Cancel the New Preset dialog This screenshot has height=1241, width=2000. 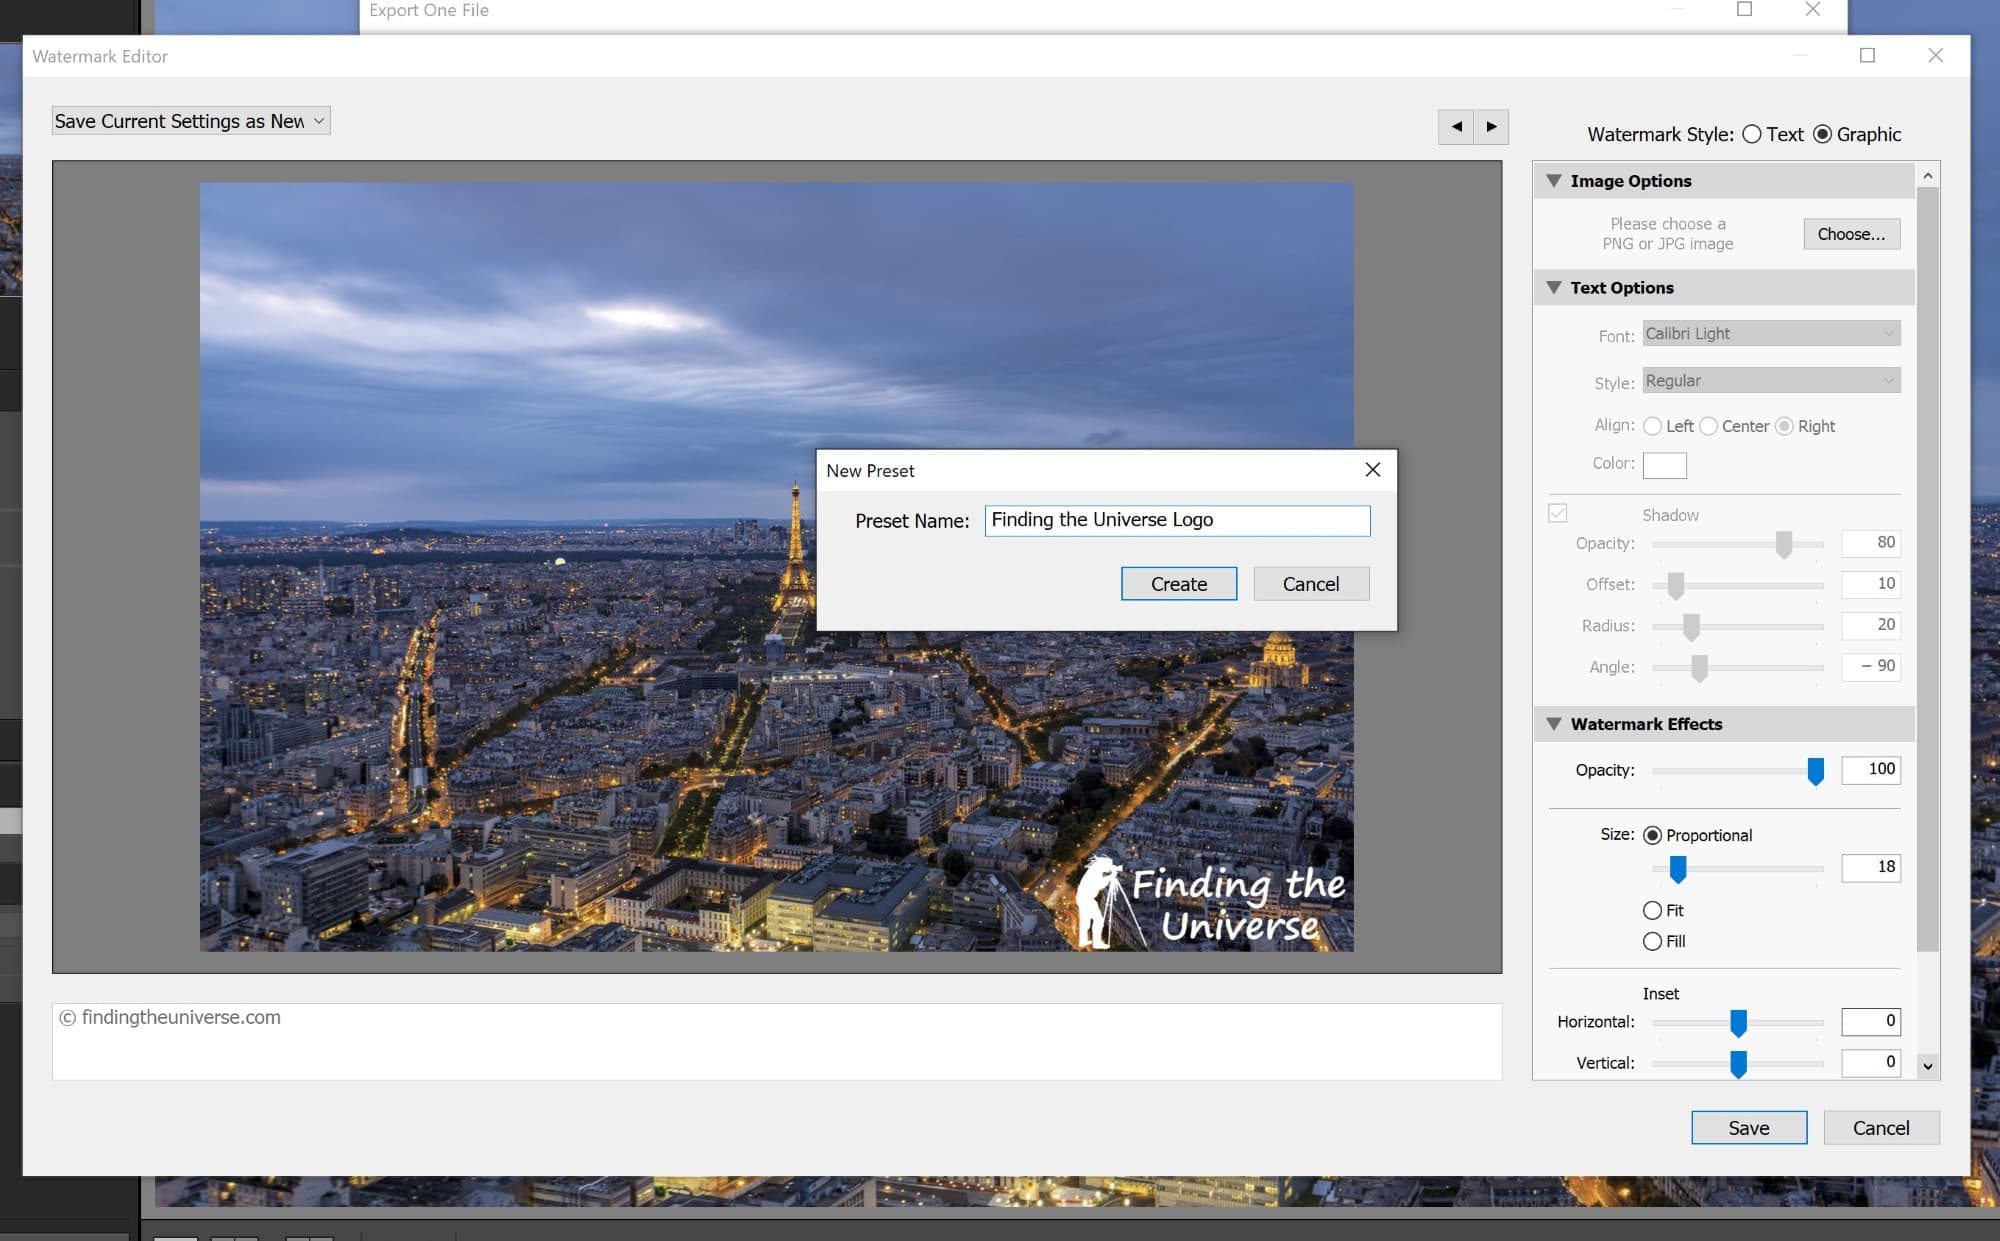tap(1311, 583)
